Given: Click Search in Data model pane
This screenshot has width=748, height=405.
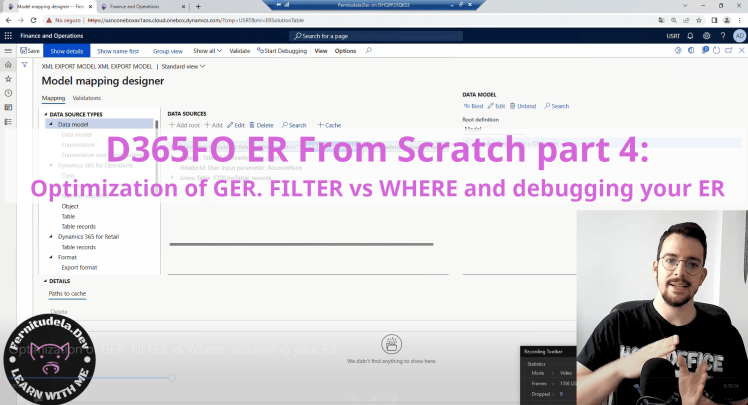Looking at the screenshot, I should click(x=557, y=106).
